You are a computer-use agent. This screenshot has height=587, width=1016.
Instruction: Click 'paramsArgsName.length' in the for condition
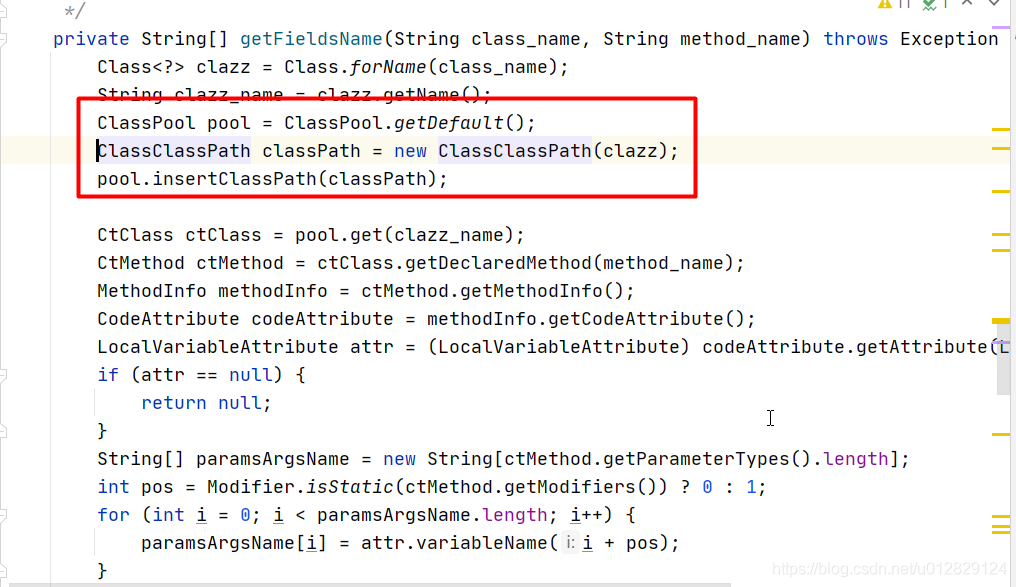[432, 515]
